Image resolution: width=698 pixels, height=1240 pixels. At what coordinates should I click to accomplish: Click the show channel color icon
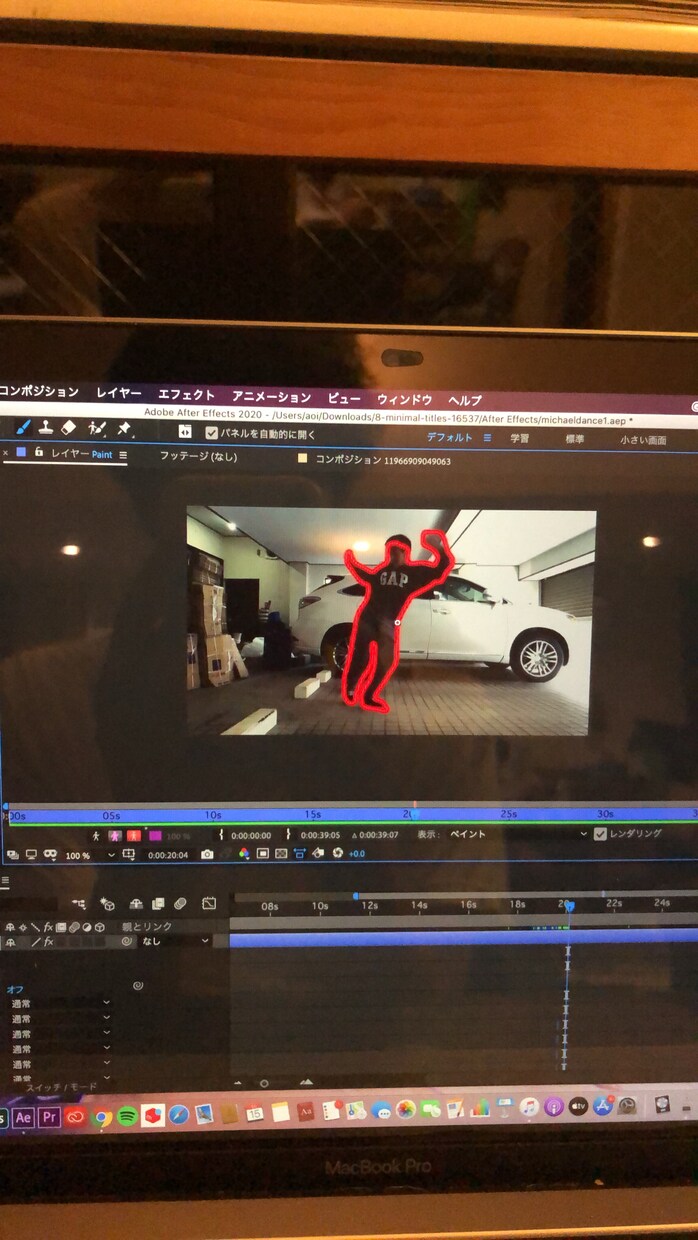tap(243, 854)
